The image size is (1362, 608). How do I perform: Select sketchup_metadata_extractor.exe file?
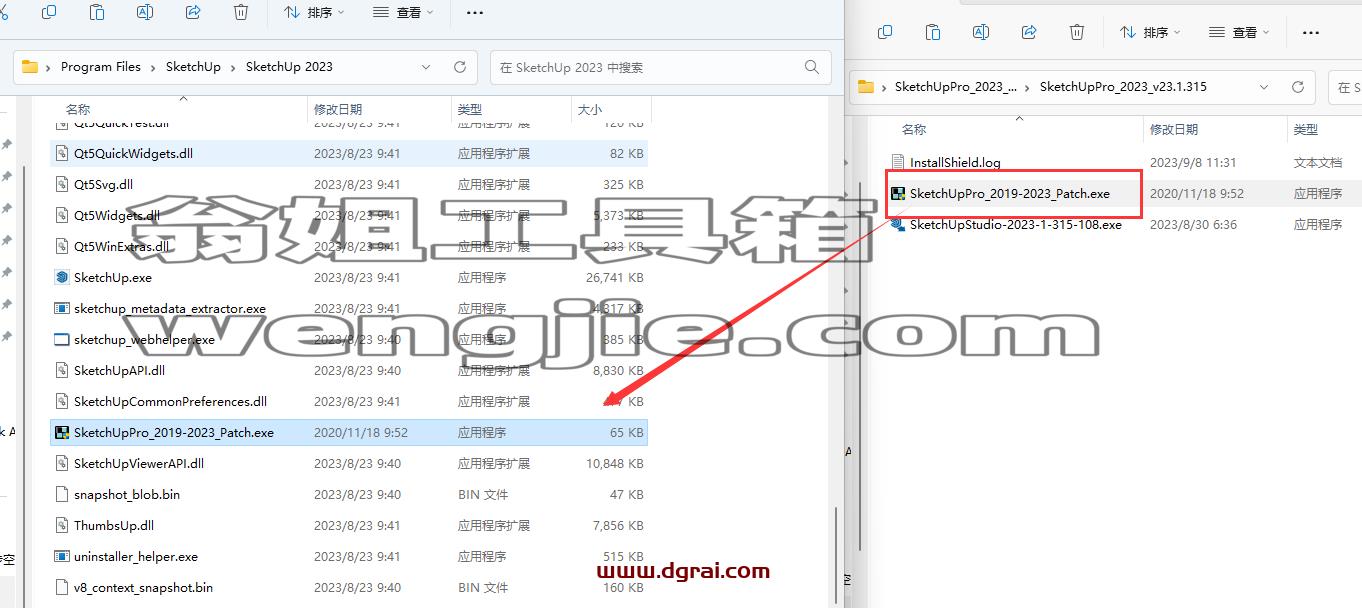(349, 309)
